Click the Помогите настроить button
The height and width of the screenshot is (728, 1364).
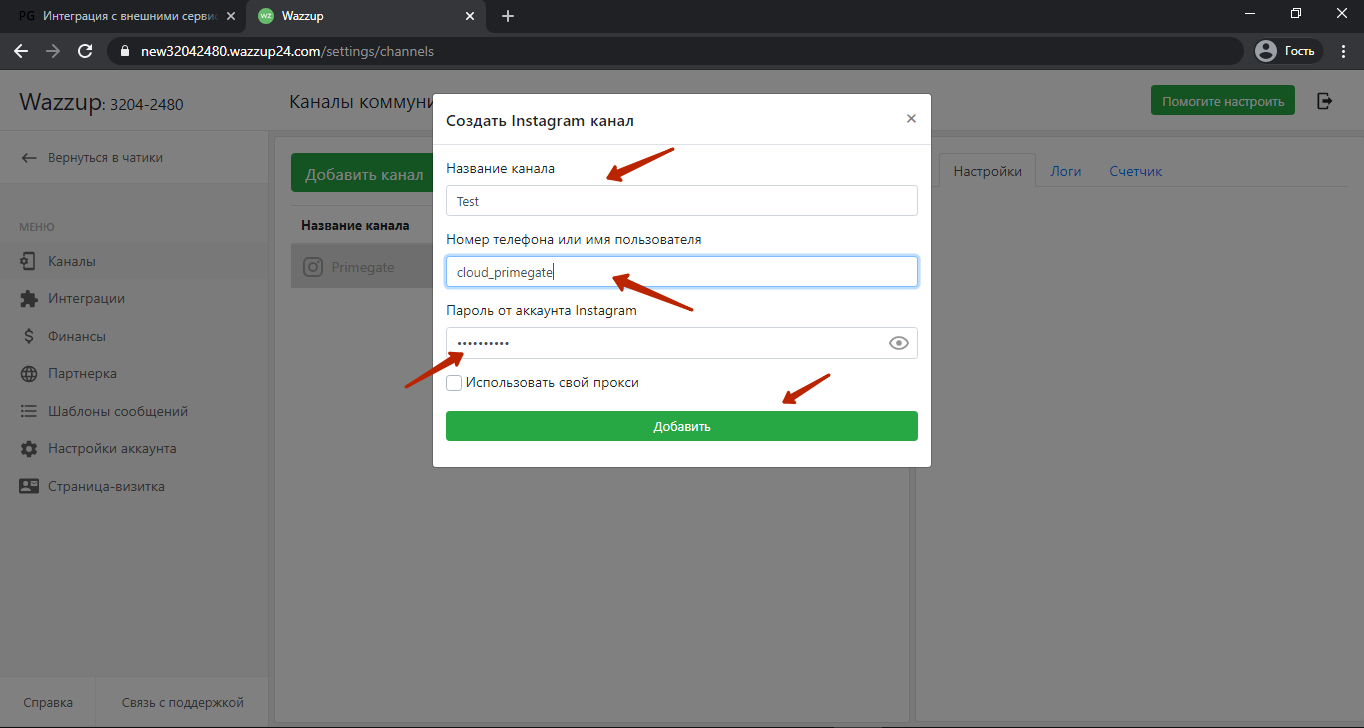1222,100
